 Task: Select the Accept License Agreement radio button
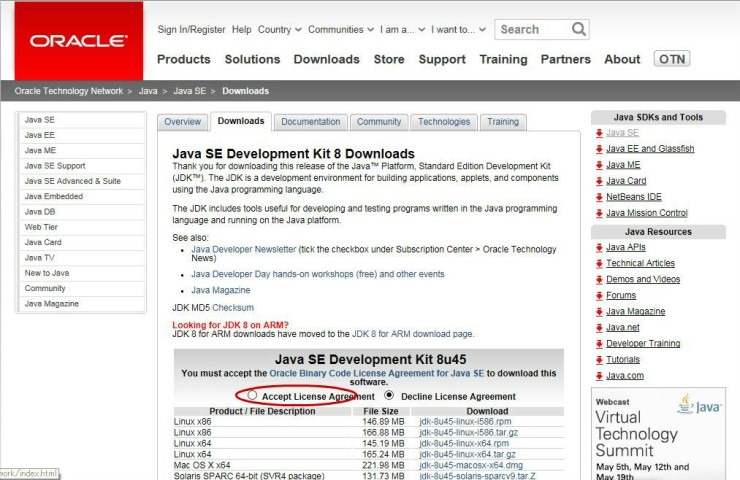point(252,395)
